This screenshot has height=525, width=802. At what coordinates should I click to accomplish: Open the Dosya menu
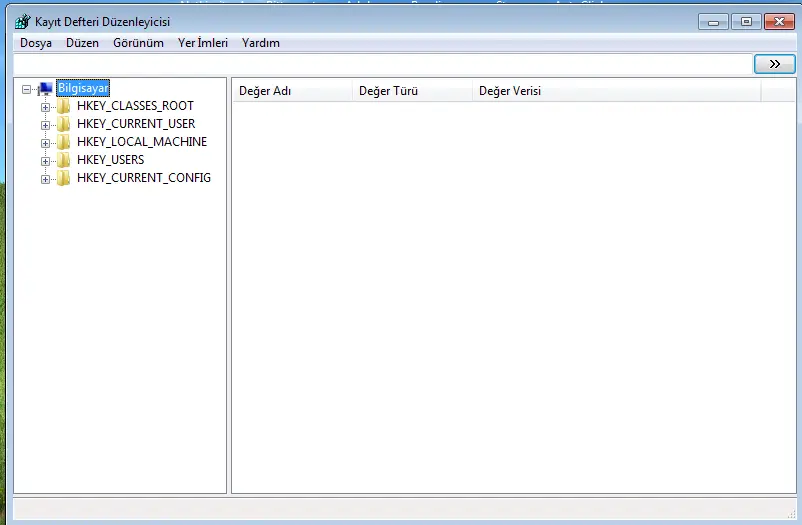36,43
